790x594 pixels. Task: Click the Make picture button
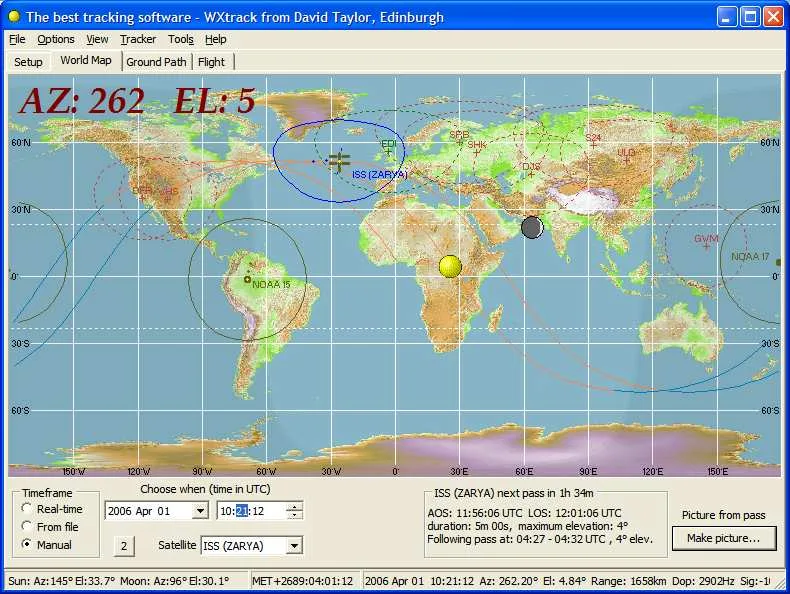(x=723, y=538)
